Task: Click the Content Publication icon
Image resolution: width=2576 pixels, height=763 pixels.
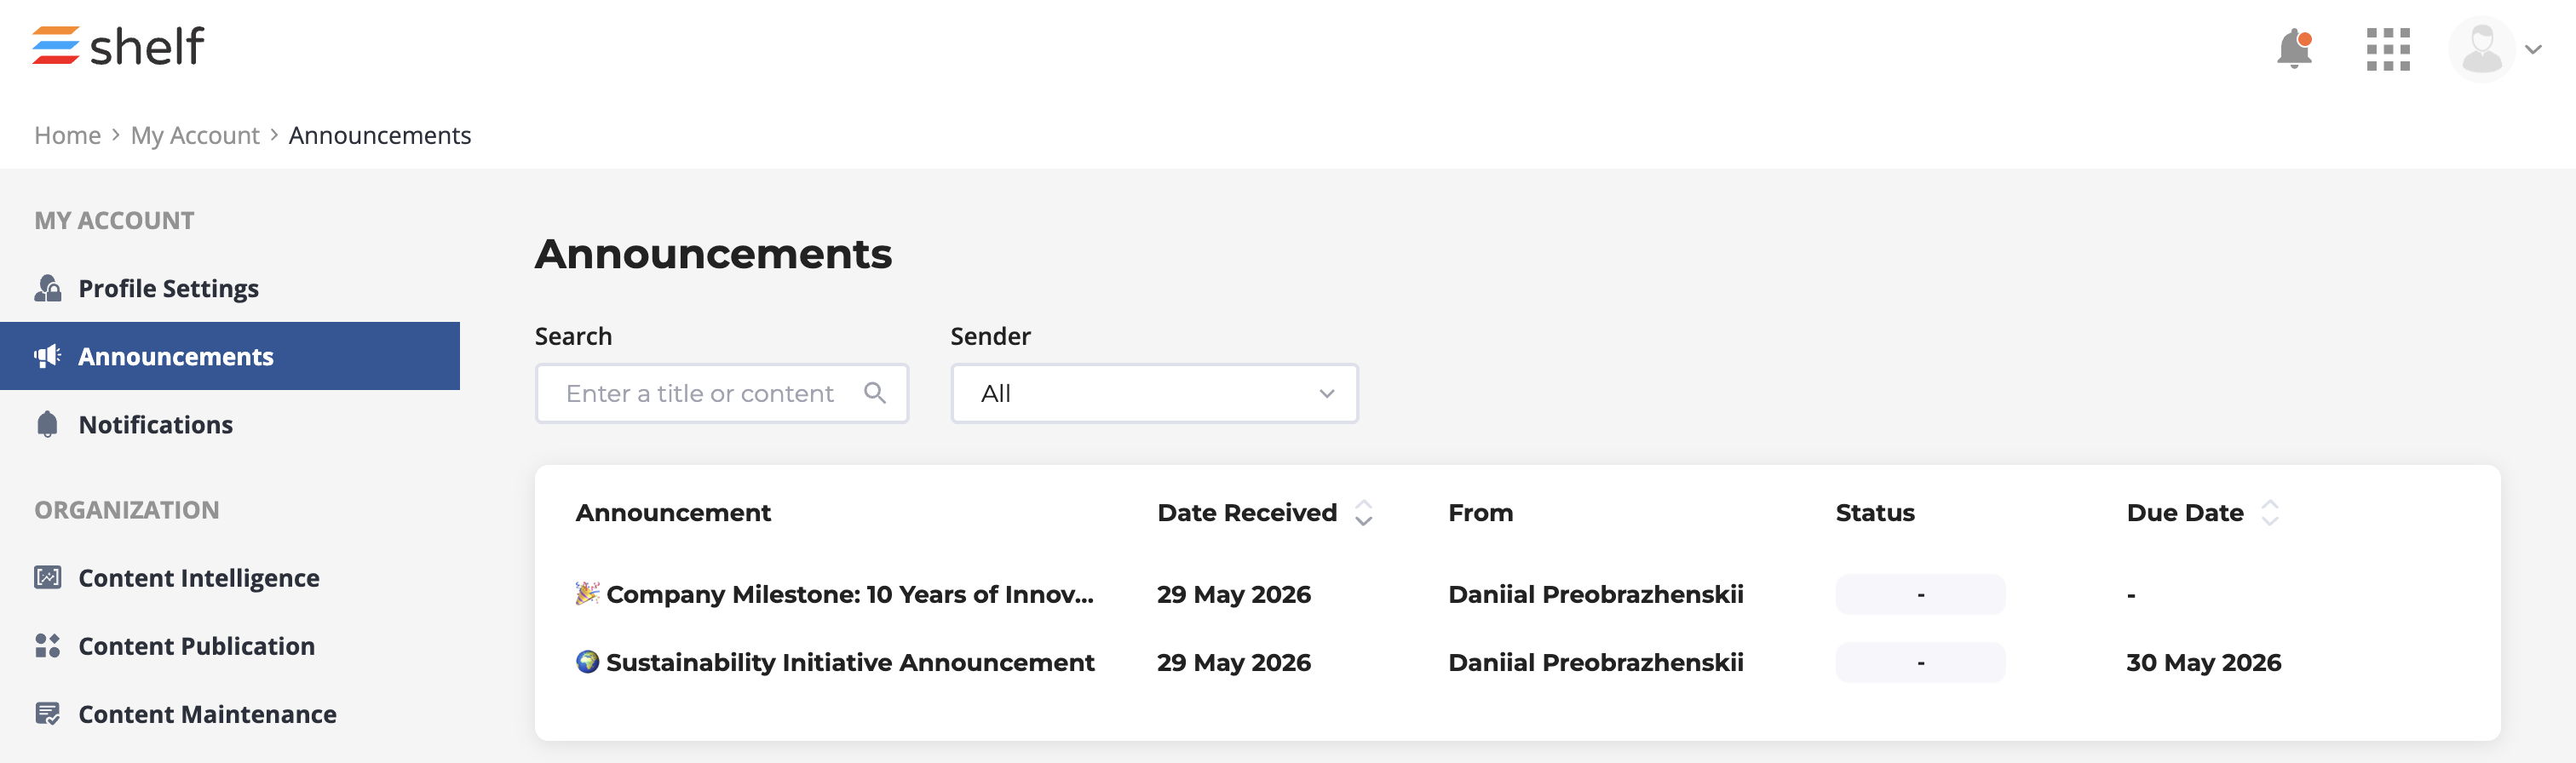Action: (x=48, y=645)
